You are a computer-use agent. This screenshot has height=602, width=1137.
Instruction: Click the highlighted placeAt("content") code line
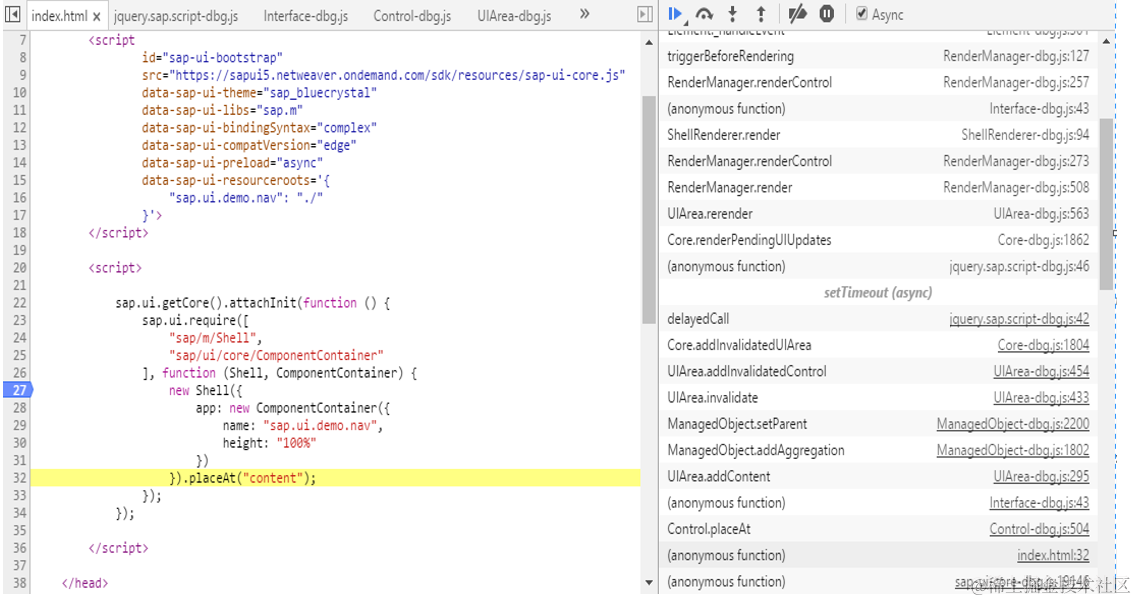tap(335, 478)
